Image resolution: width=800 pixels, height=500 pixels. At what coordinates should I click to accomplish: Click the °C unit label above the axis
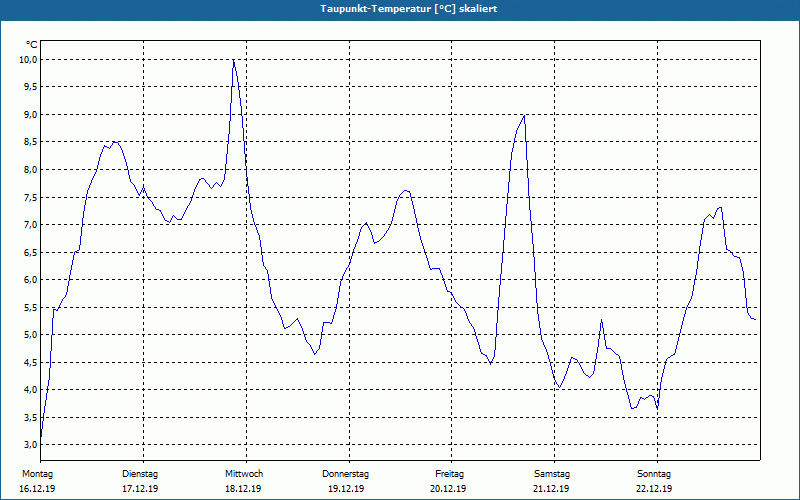click(x=32, y=45)
